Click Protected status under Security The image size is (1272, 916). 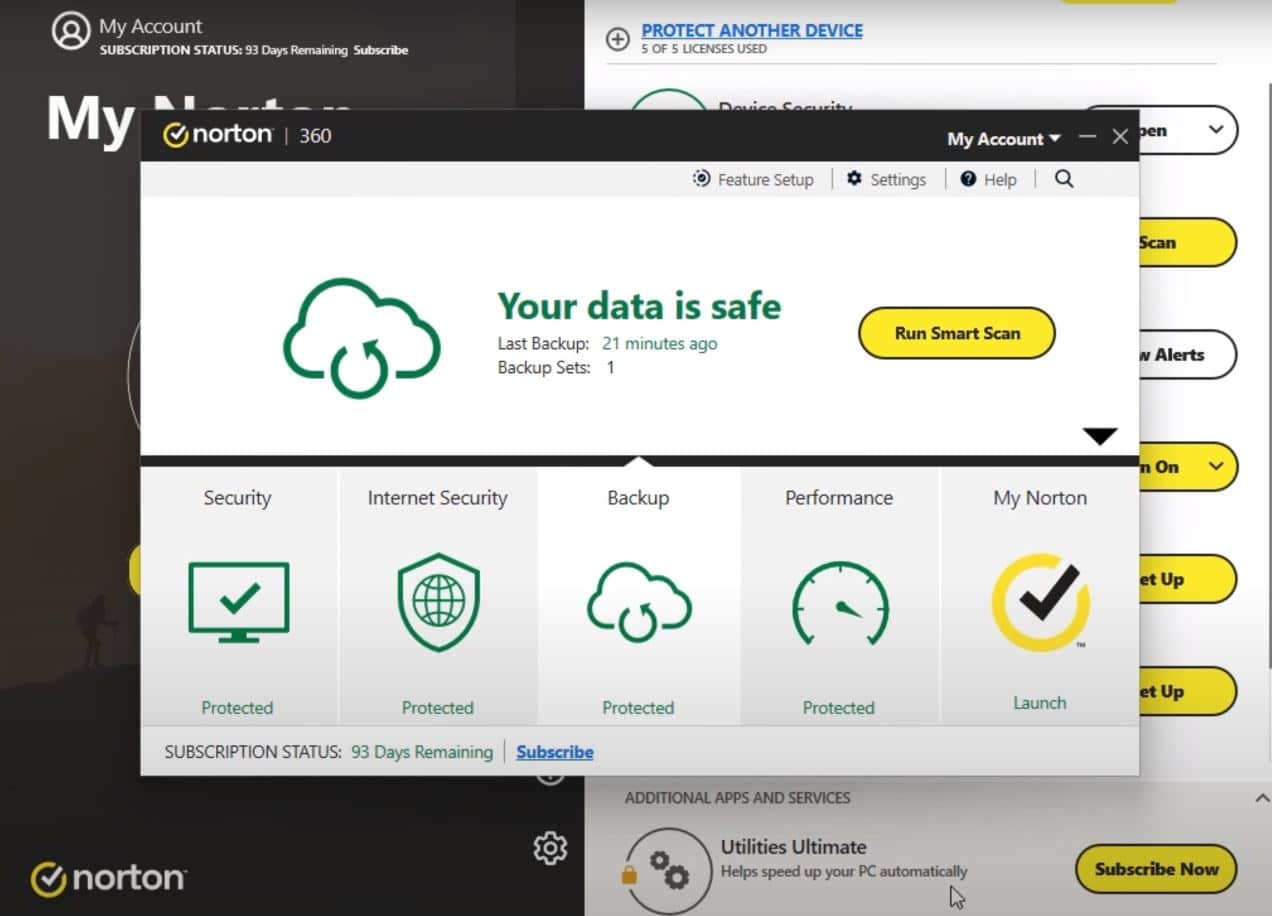237,708
